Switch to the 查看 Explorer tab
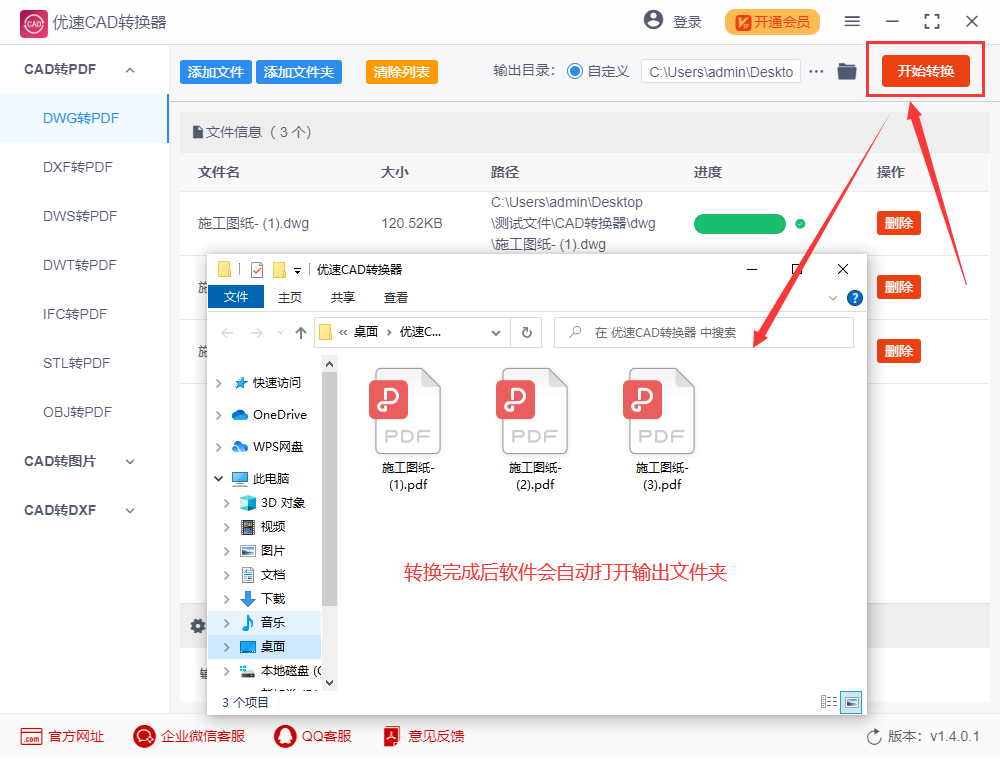 tap(395, 296)
